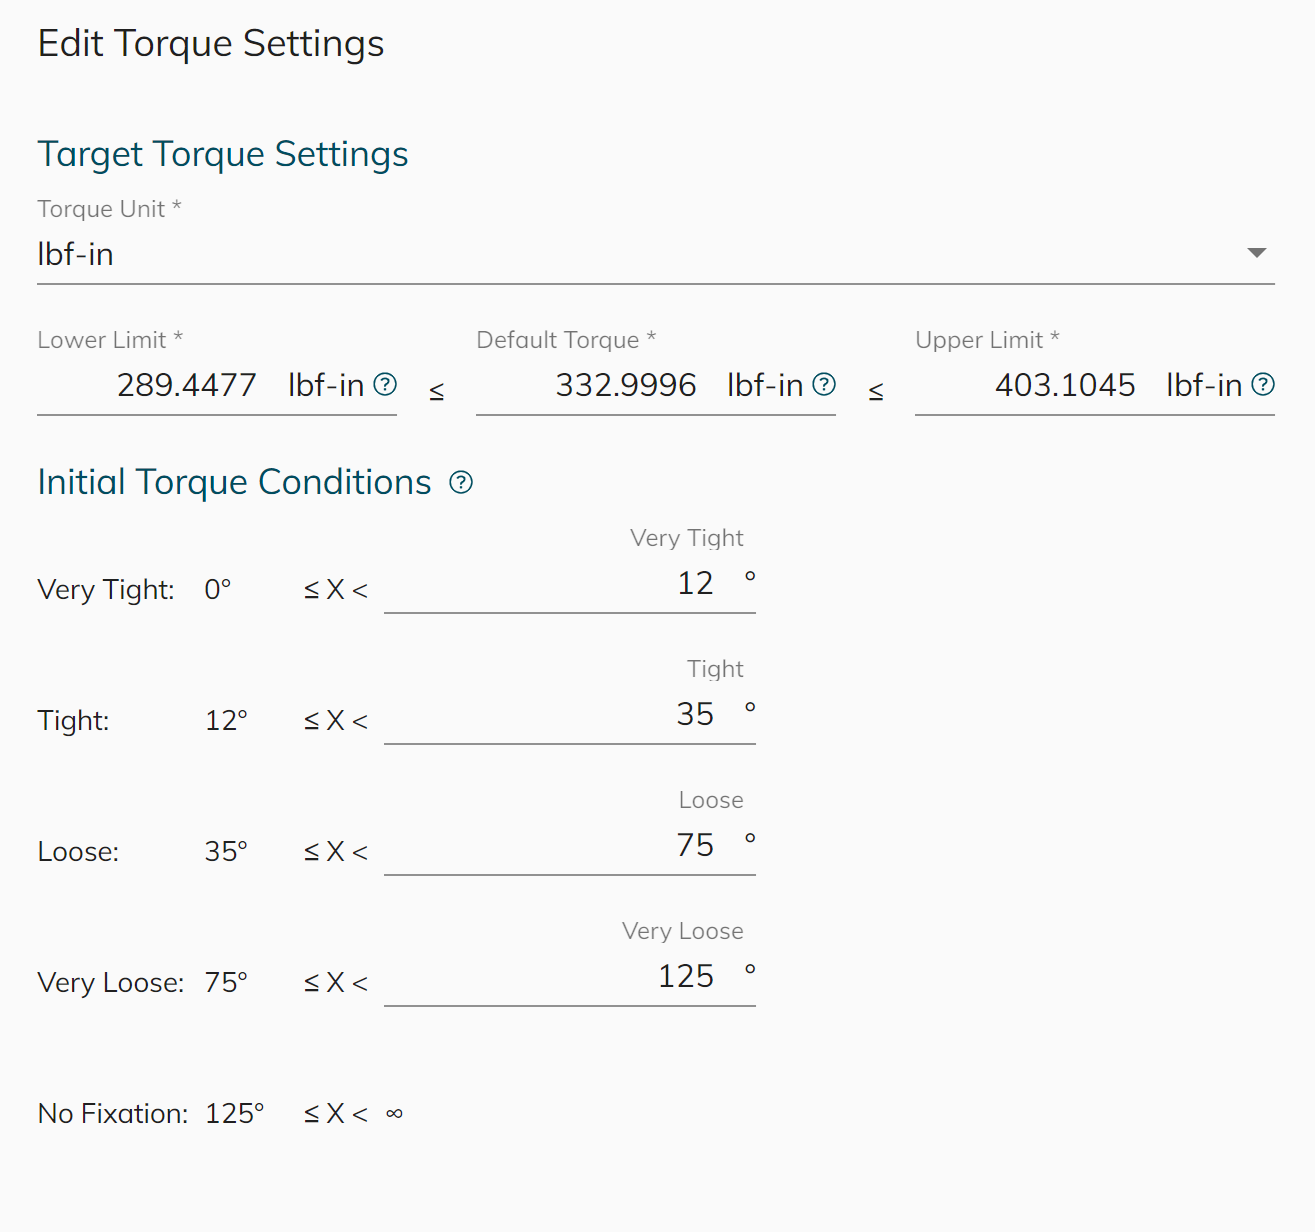Click the Target Torque Settings heading

coord(223,154)
